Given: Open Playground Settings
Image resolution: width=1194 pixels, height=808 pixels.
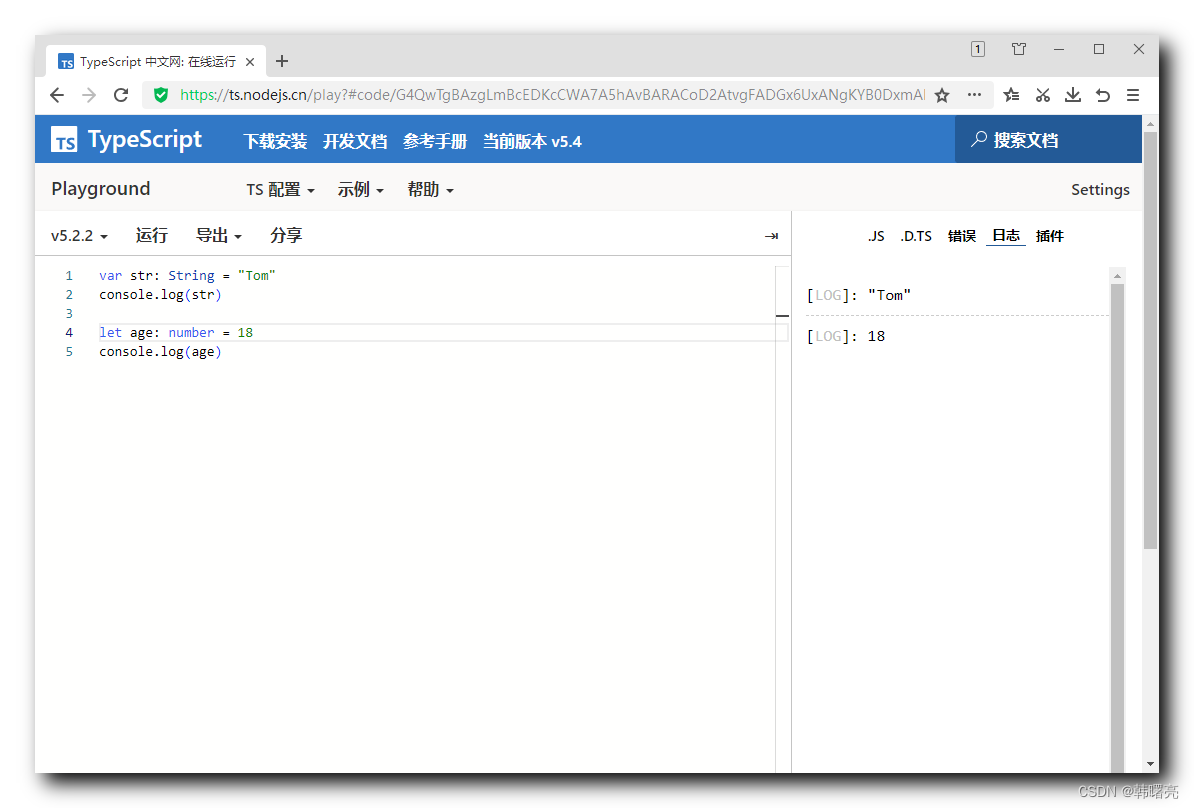Looking at the screenshot, I should click(1100, 189).
